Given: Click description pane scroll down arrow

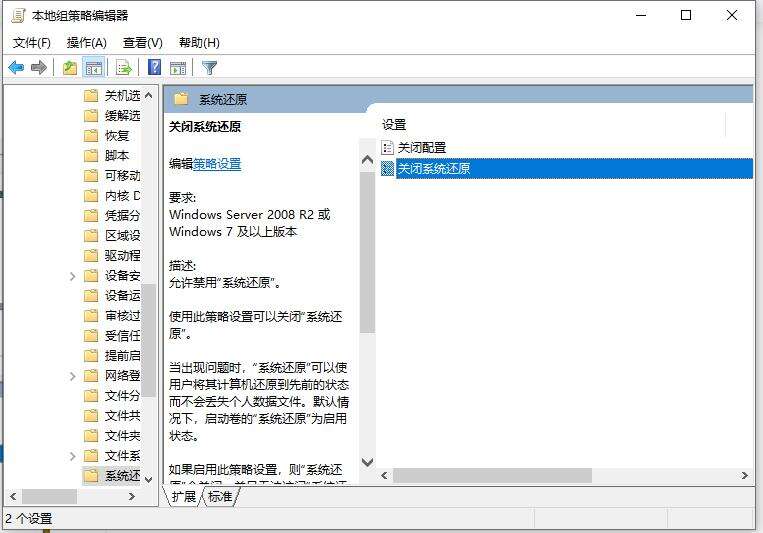Looking at the screenshot, I should 367,461.
